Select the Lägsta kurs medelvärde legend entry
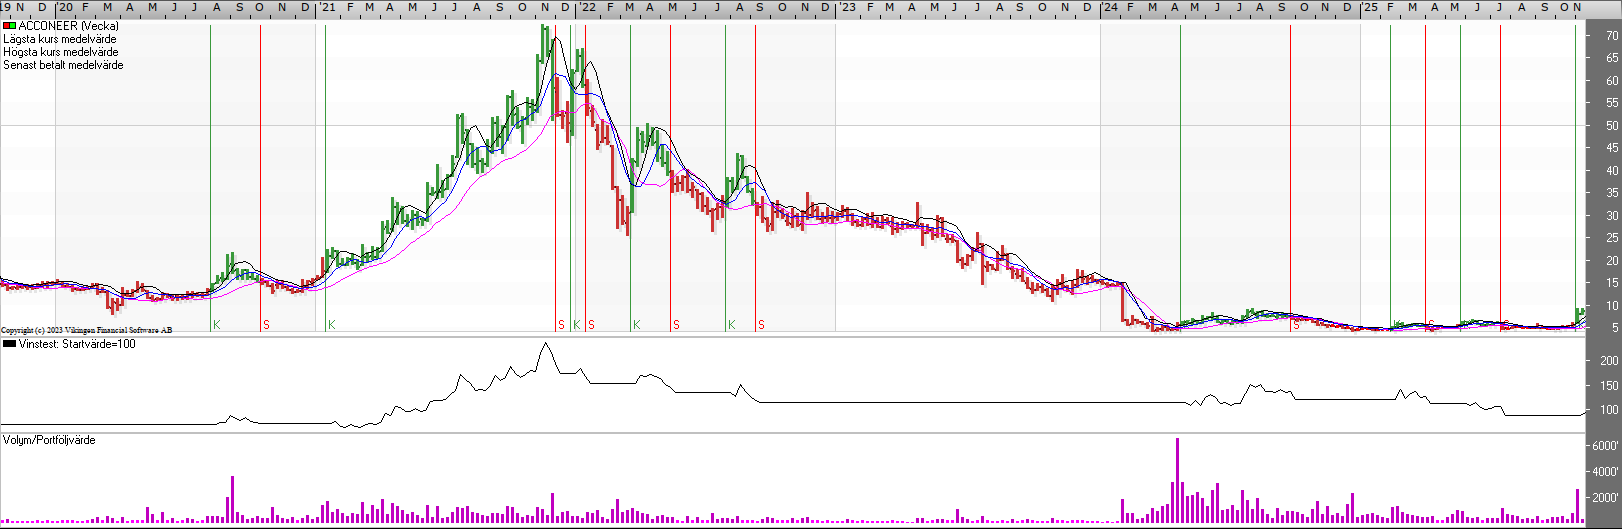The image size is (1622, 529). [59, 39]
